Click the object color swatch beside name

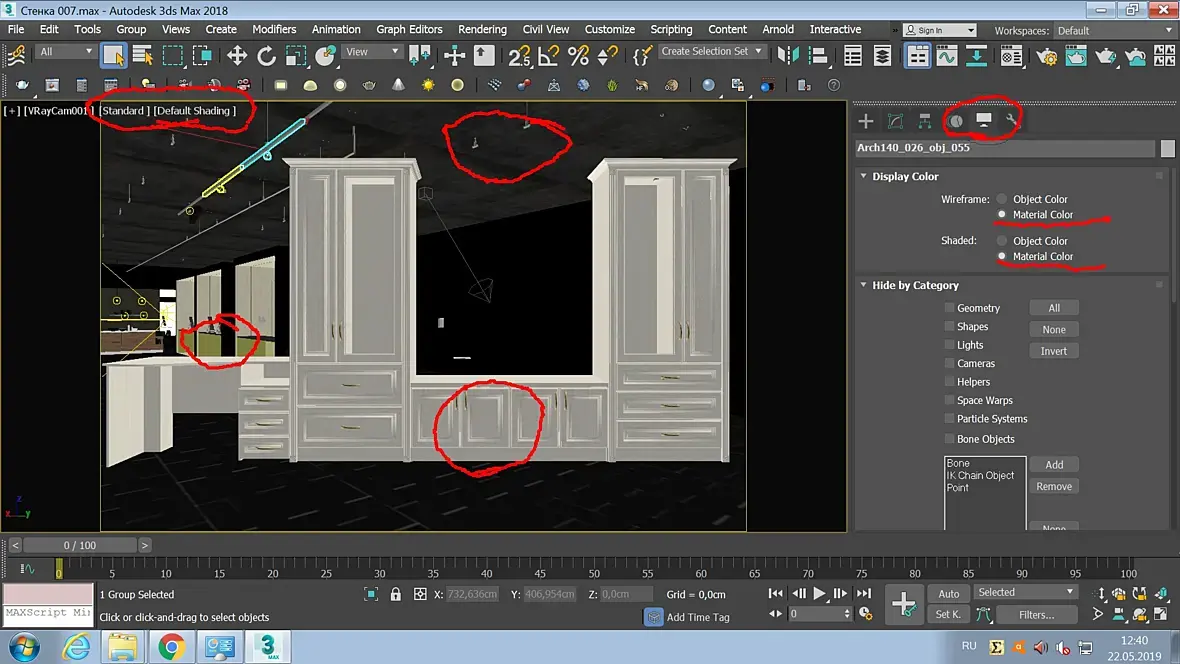pyautogui.click(x=1167, y=149)
